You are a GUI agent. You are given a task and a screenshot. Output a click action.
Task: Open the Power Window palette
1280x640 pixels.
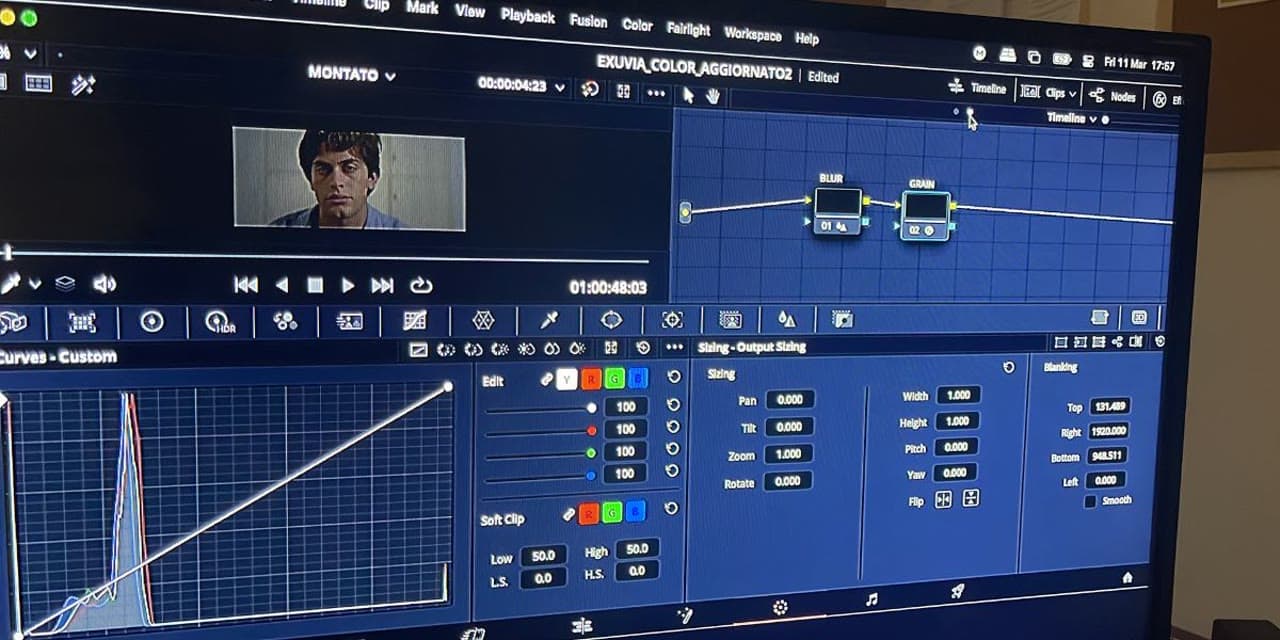pos(611,320)
